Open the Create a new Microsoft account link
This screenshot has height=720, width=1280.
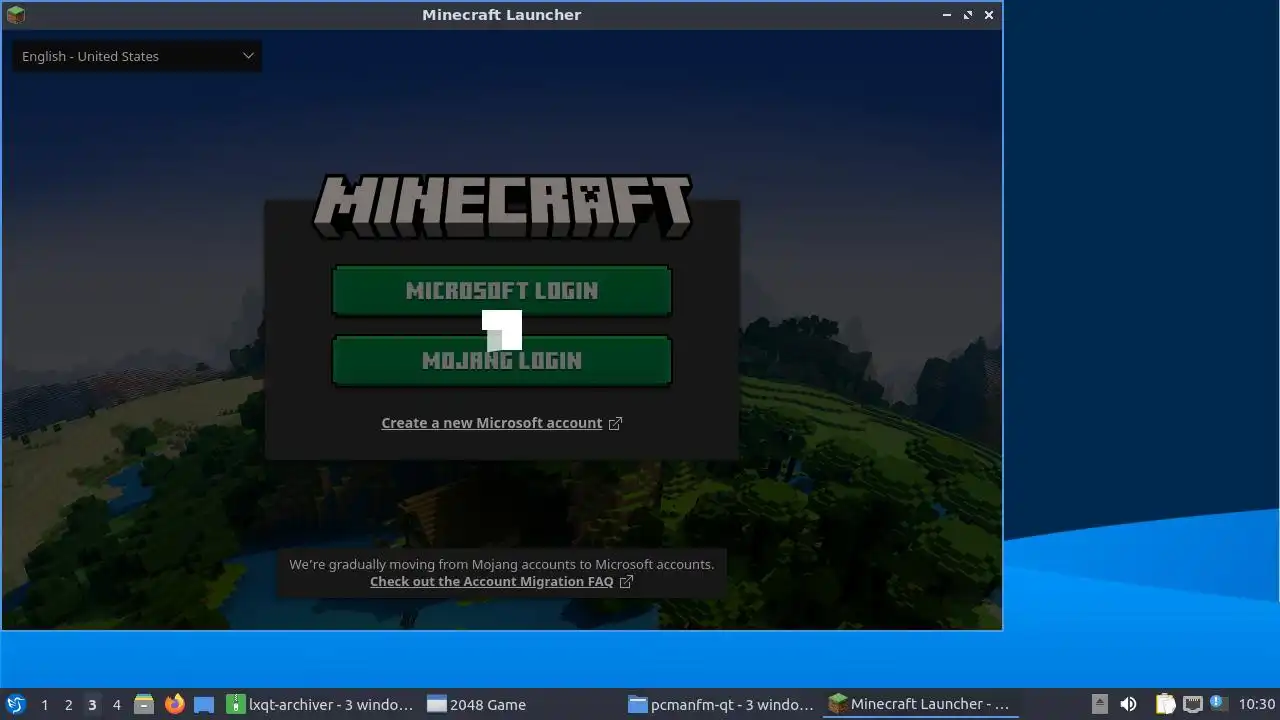491,423
